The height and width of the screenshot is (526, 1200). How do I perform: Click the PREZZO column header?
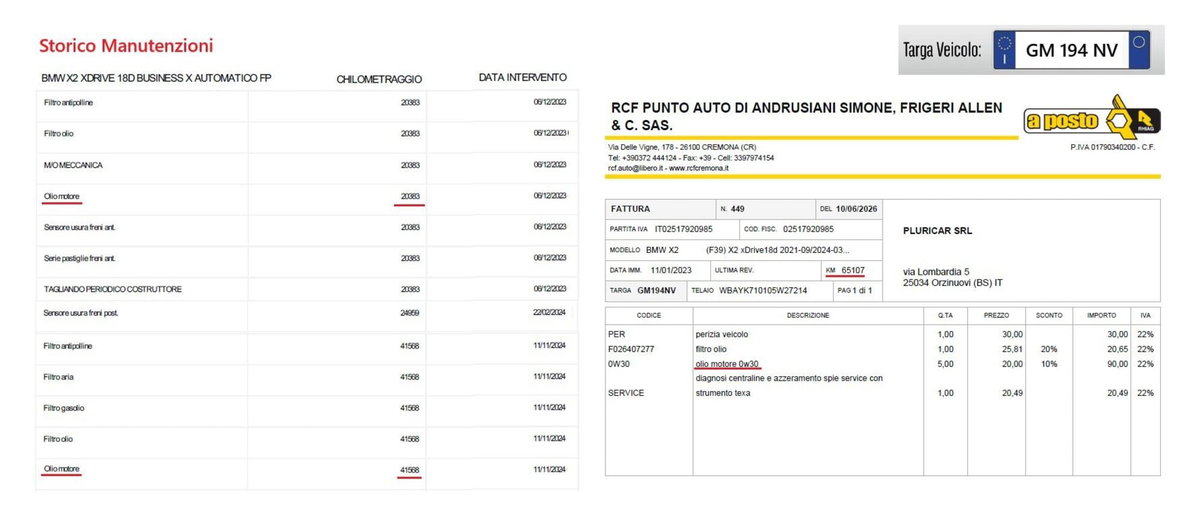996,315
